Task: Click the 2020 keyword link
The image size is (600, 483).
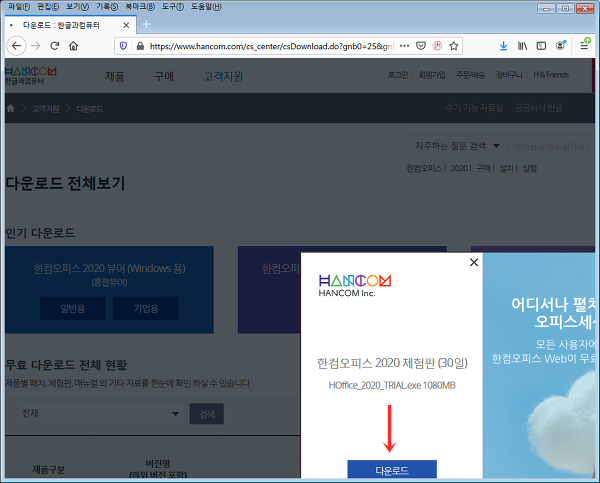Action: [x=459, y=168]
